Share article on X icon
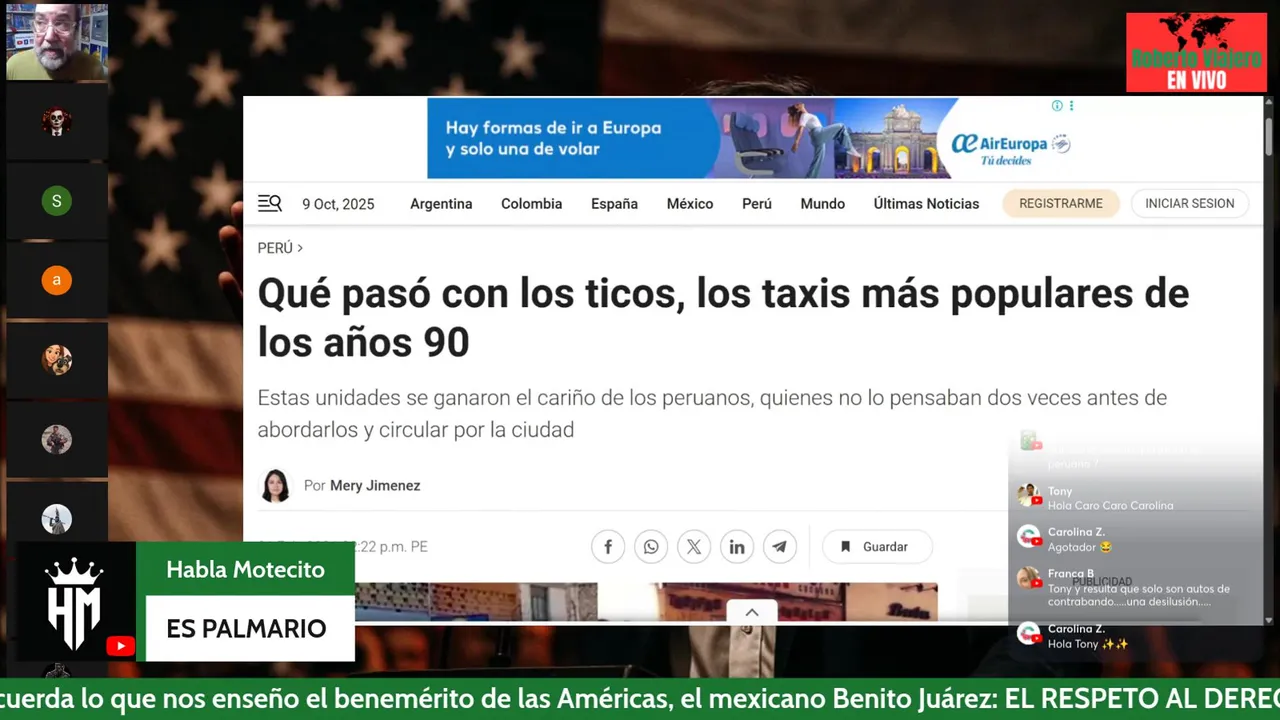 click(694, 547)
